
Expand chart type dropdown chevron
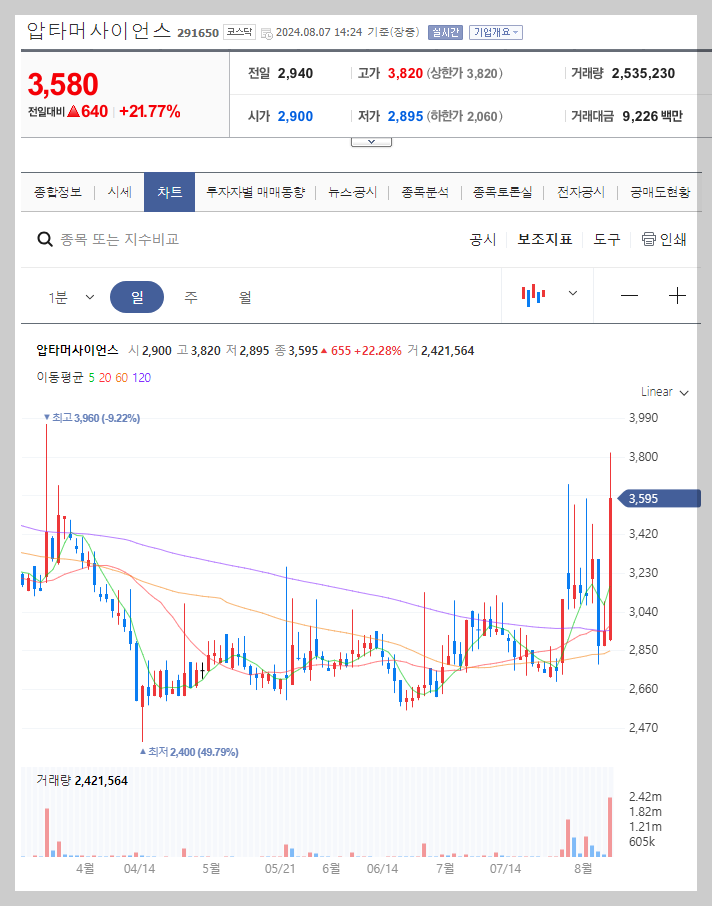tap(573, 293)
